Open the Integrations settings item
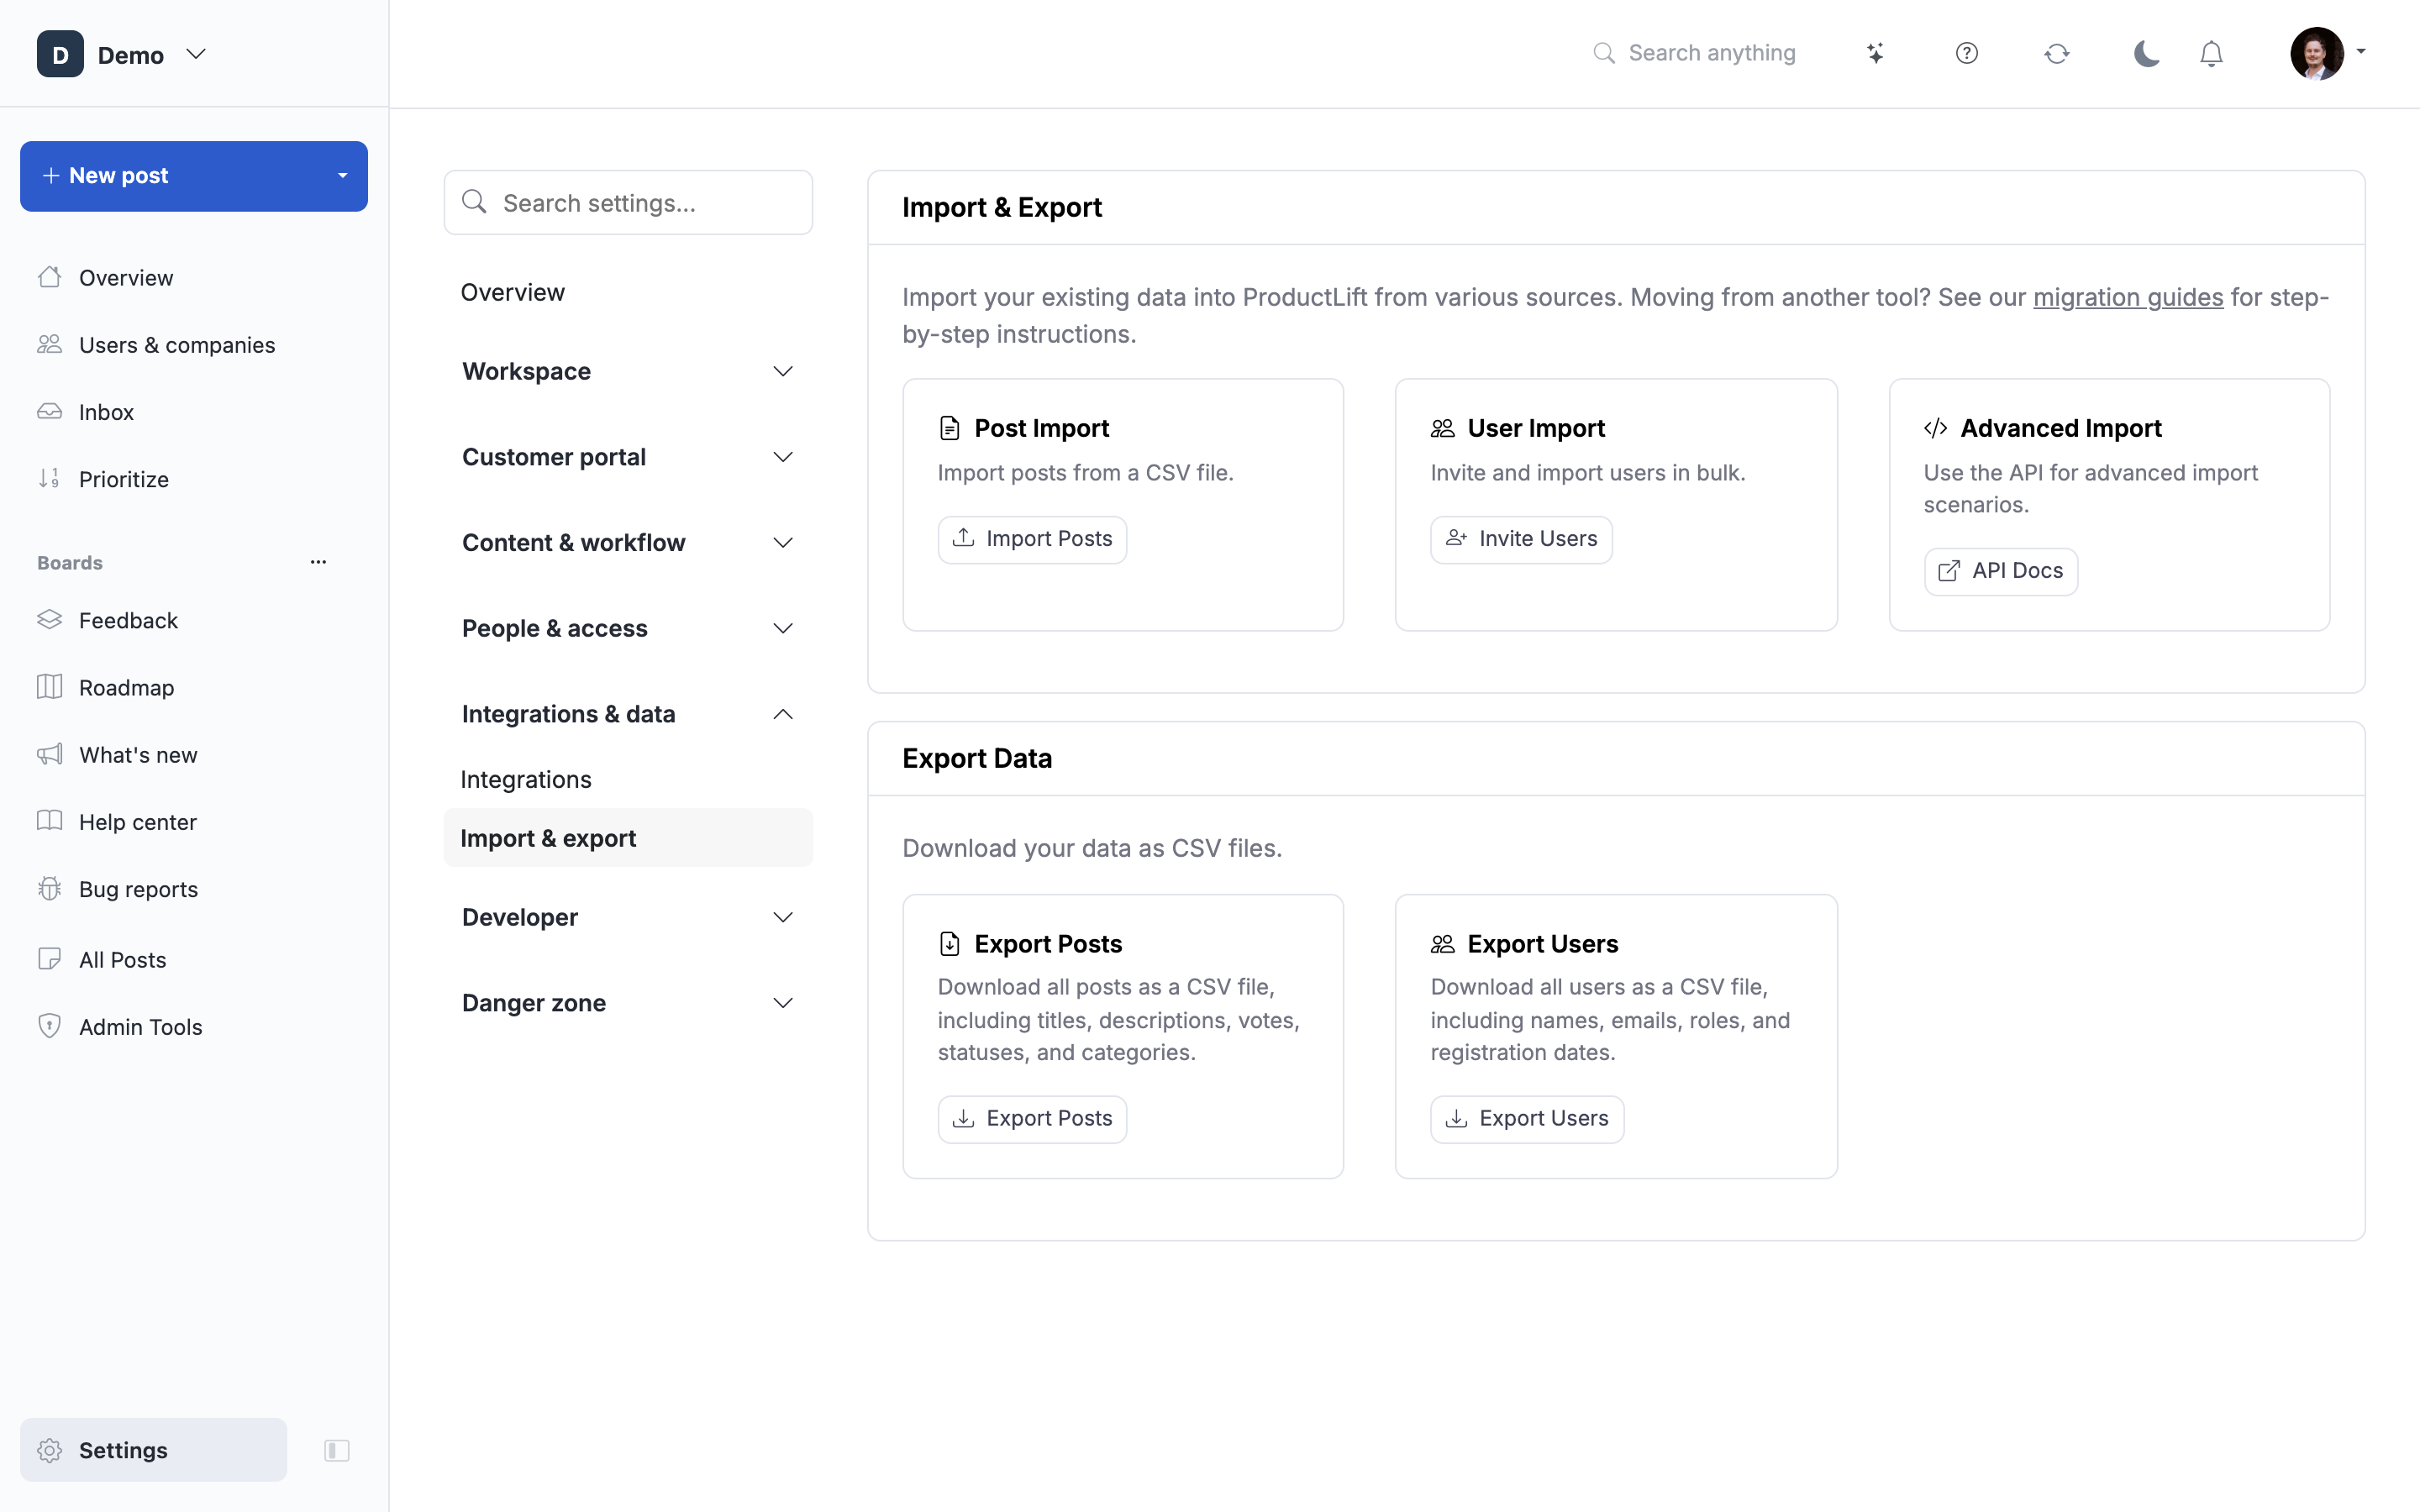Image resolution: width=2420 pixels, height=1512 pixels. click(628, 779)
